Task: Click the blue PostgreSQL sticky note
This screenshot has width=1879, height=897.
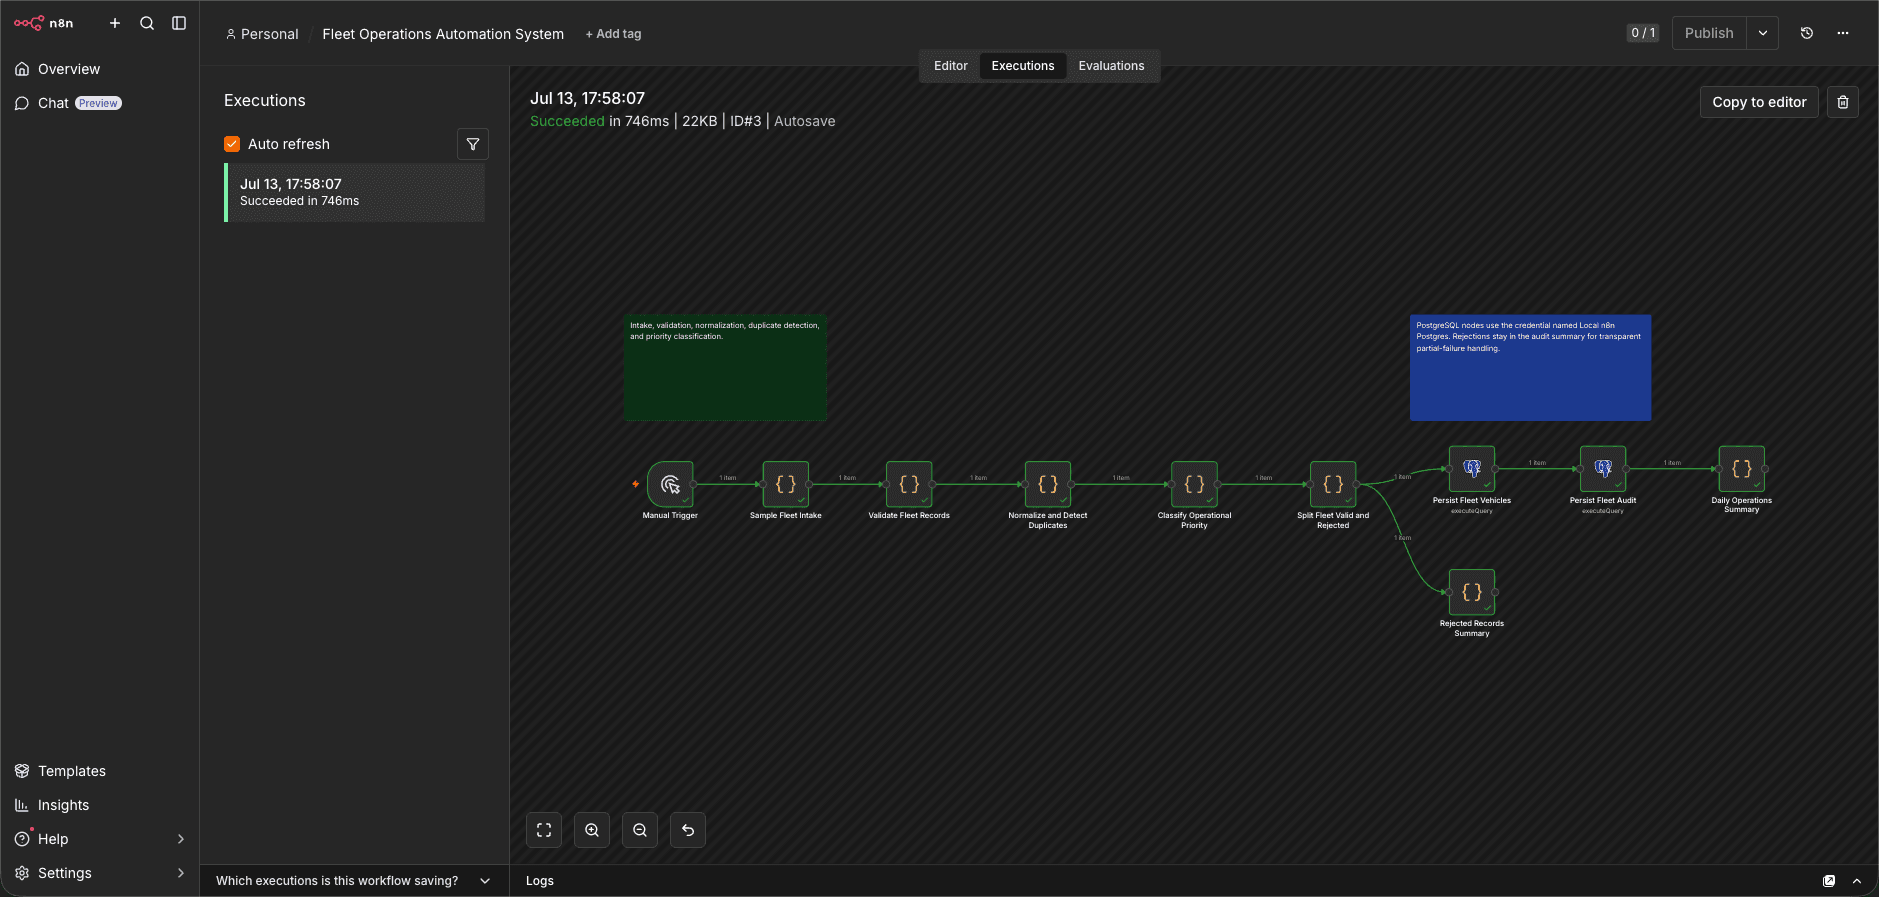Action: click(x=1530, y=368)
